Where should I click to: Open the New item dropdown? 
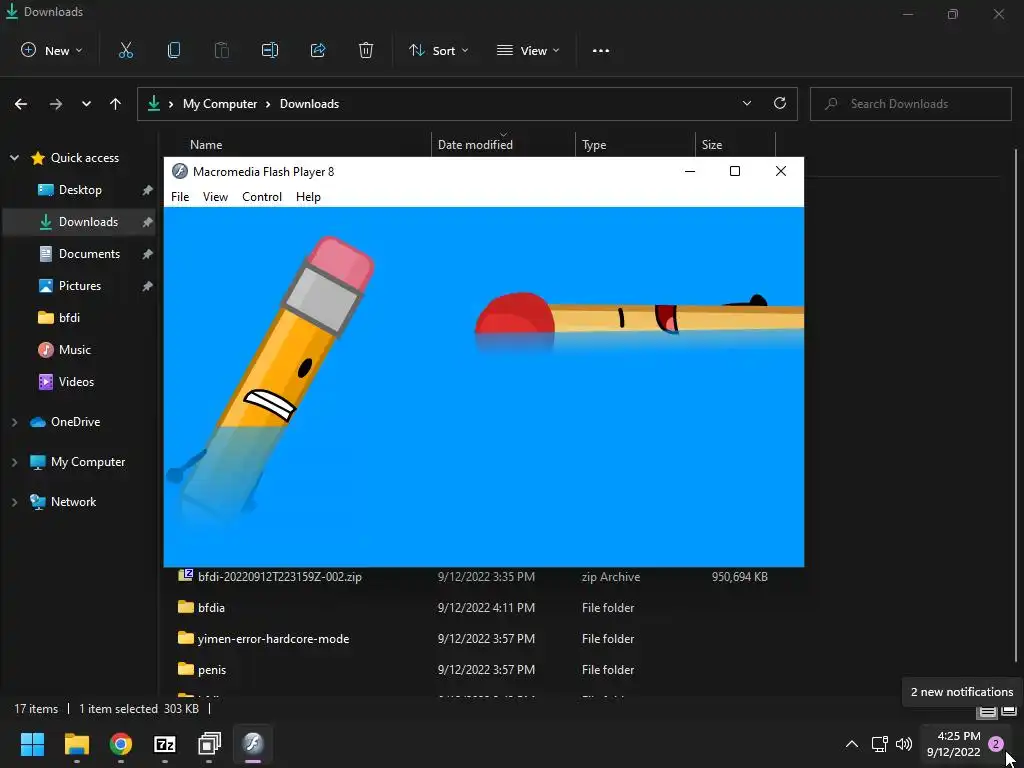click(52, 50)
